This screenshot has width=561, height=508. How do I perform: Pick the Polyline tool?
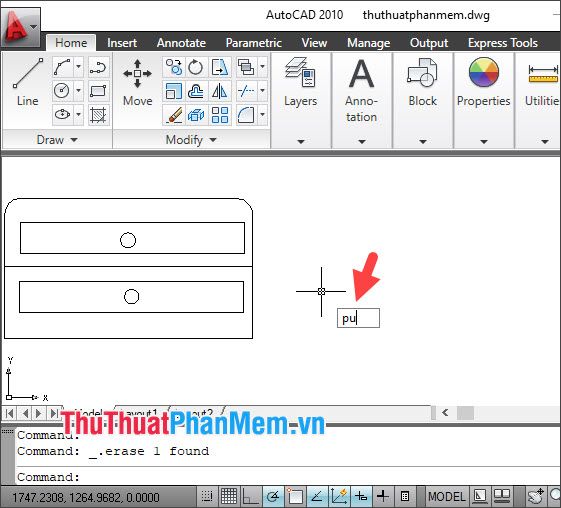98,67
